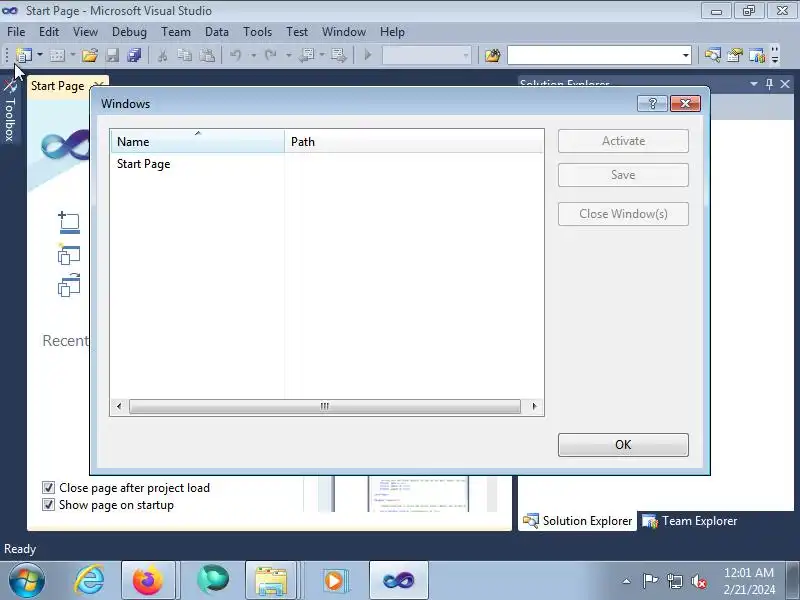Select the Start Page document tab
The width and height of the screenshot is (800, 600).
pos(58,86)
